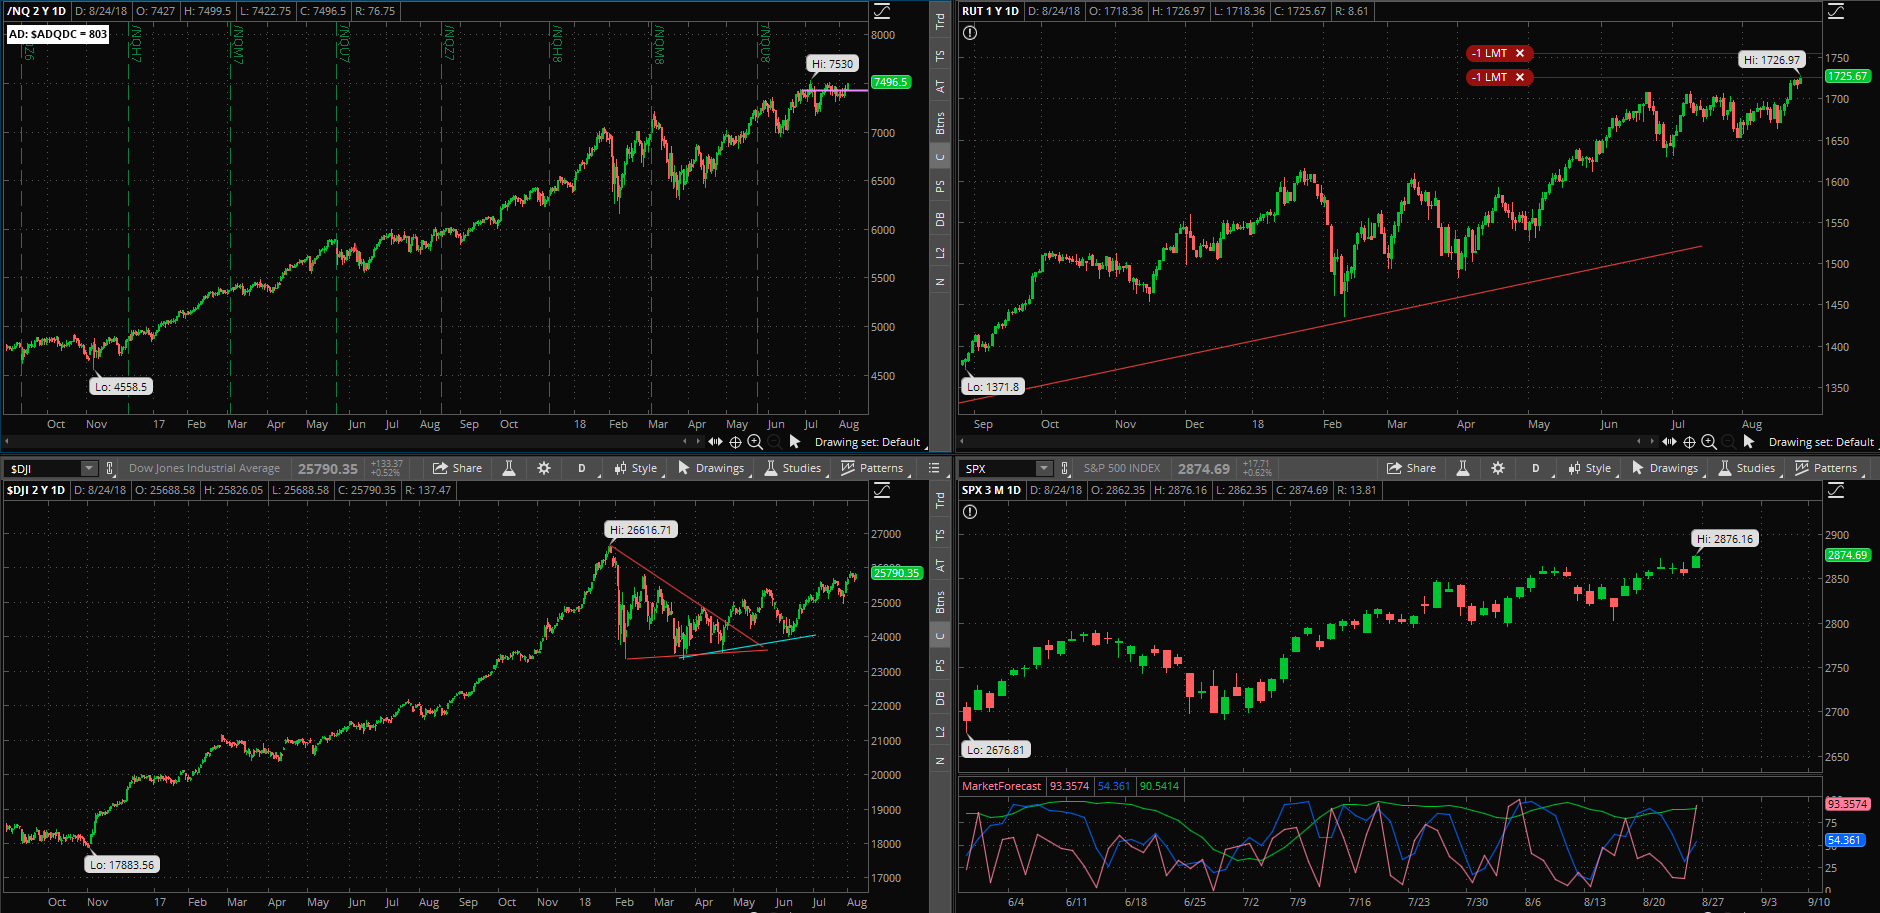Click the list menu icon in $DJI toolbar
Viewport: 1880px width, 913px height.
(934, 468)
